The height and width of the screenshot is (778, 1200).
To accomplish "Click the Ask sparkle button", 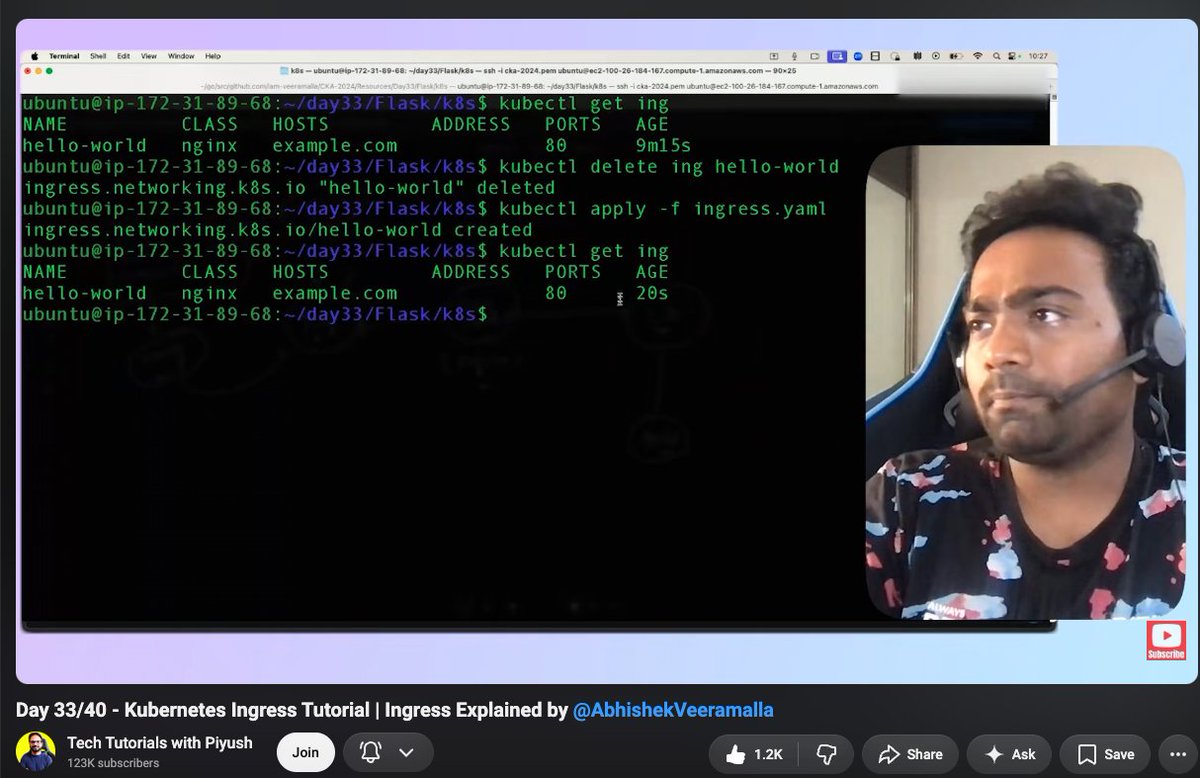I will [x=1009, y=754].
